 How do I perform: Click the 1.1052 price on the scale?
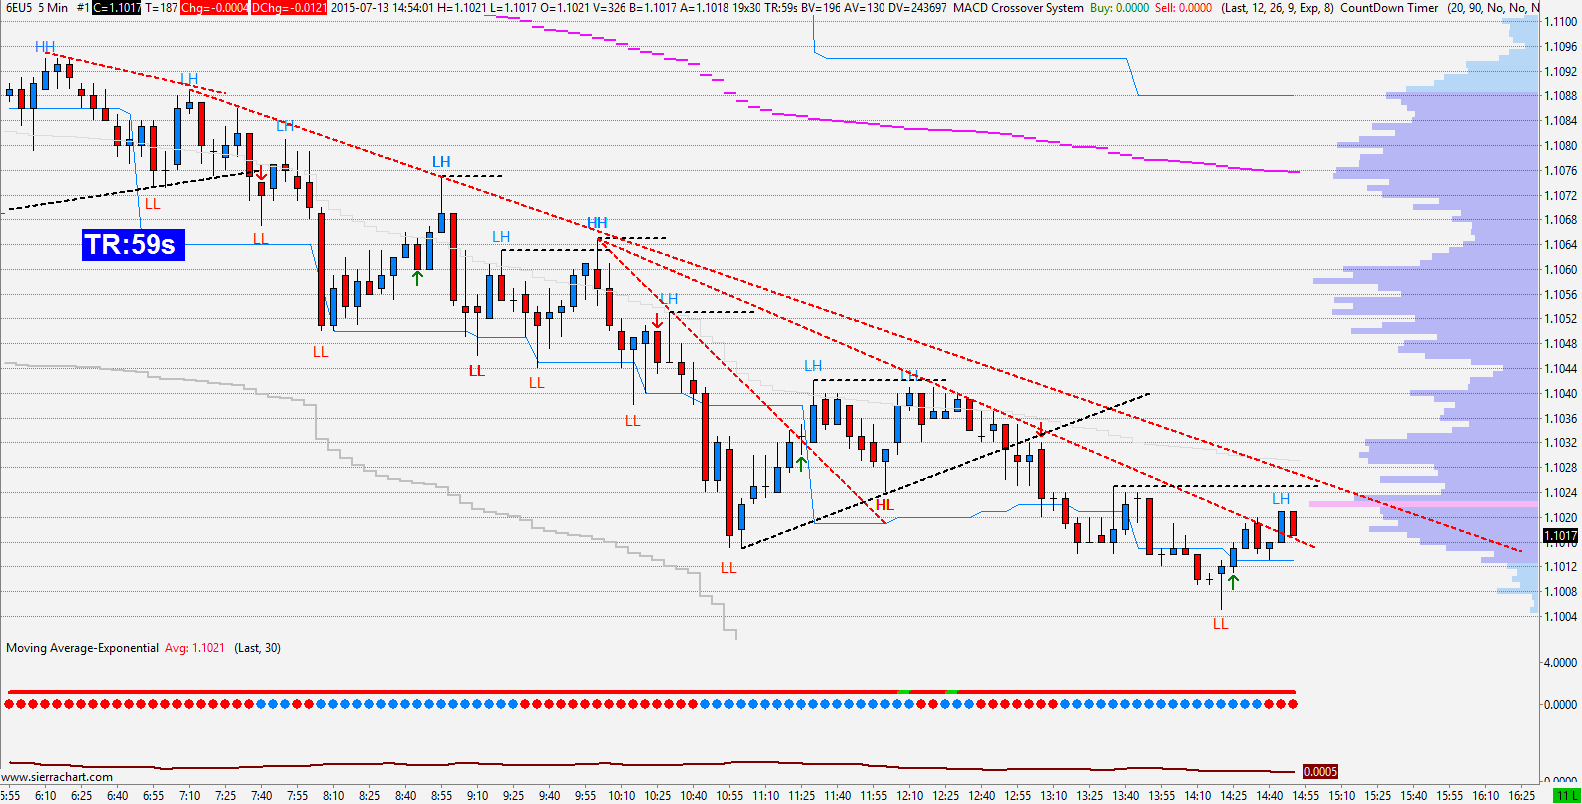[1561, 319]
